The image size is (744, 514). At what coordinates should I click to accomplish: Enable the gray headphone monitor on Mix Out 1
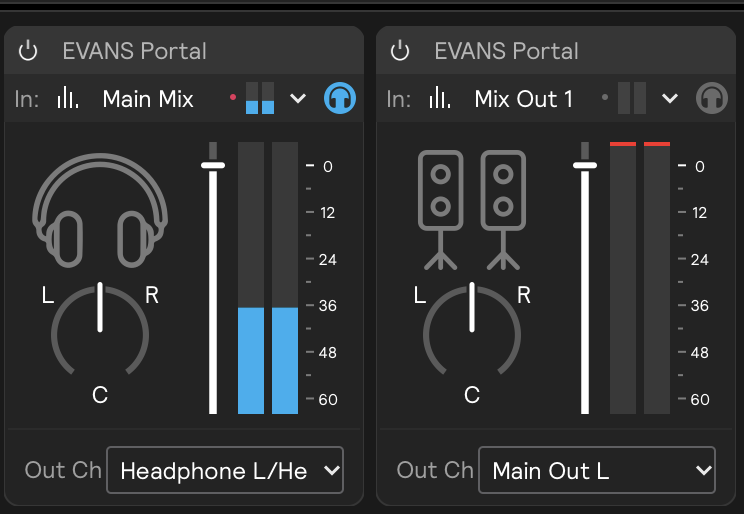tap(711, 98)
